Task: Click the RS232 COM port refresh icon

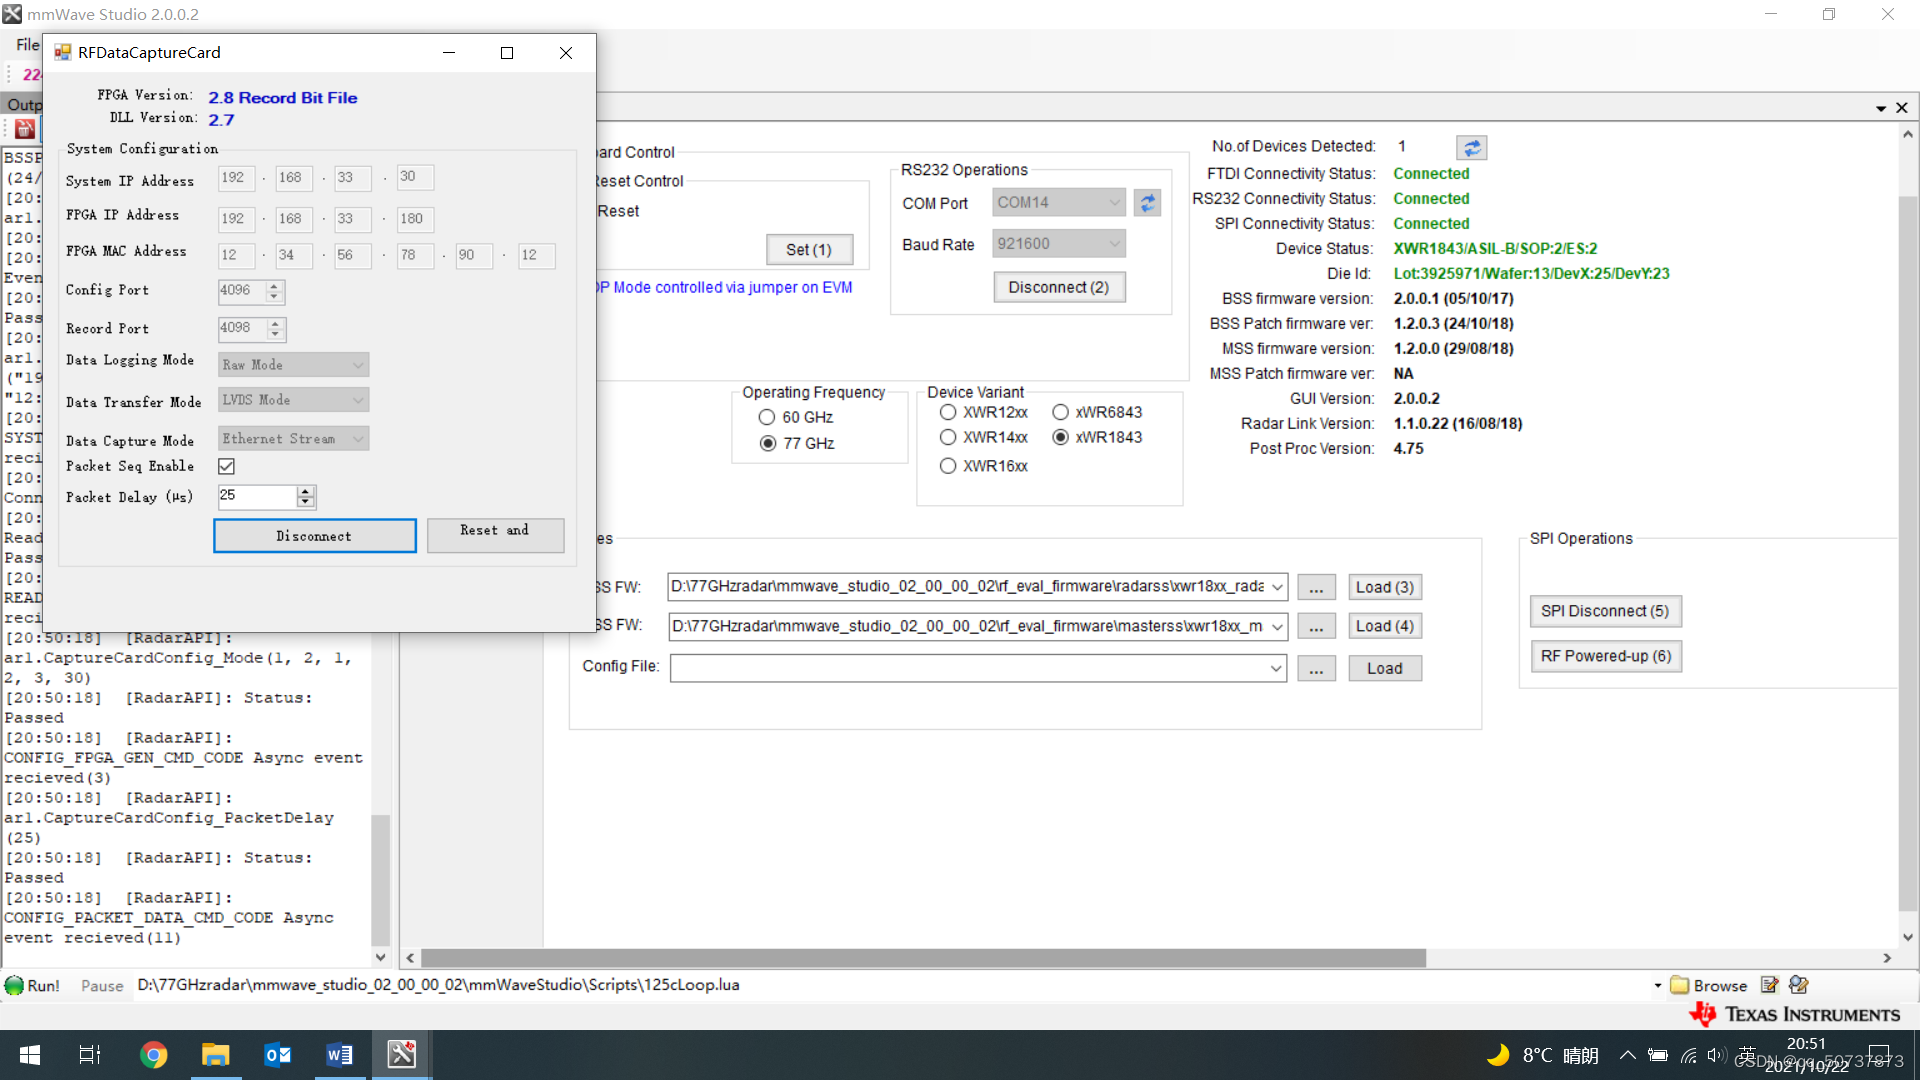Action: (1146, 202)
